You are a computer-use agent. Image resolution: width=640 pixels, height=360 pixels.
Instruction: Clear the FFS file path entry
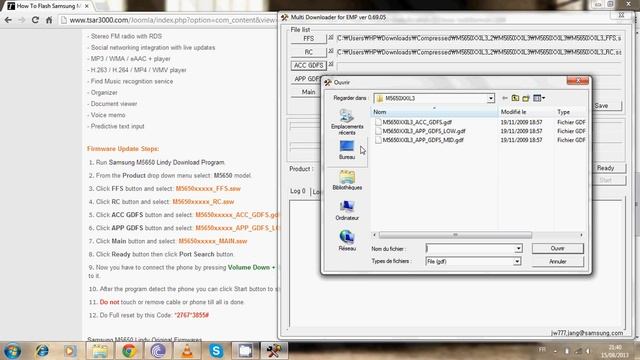331,37
